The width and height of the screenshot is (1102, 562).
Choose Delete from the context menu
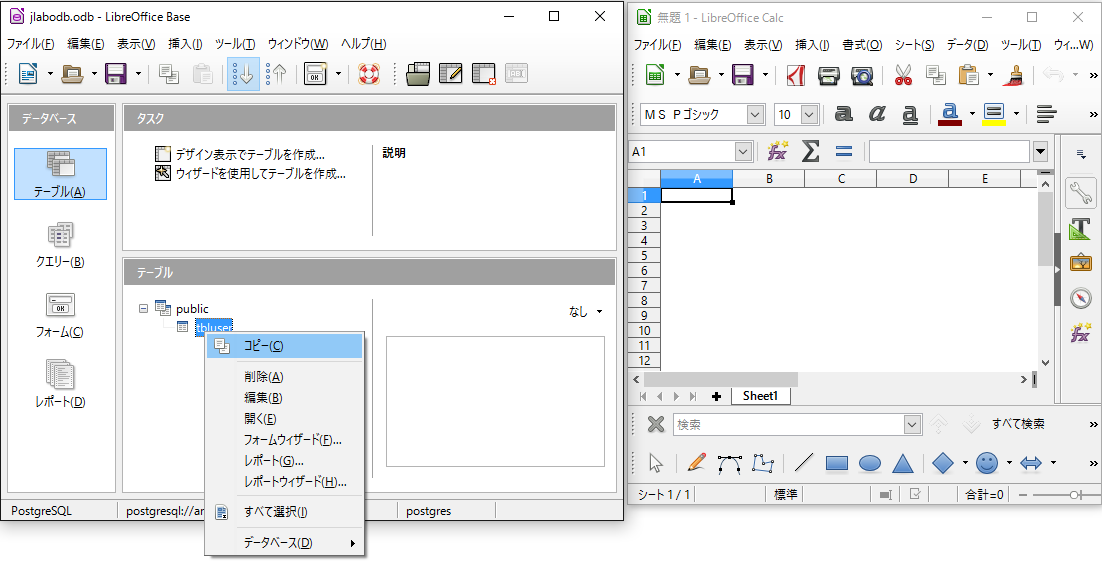click(x=285, y=377)
